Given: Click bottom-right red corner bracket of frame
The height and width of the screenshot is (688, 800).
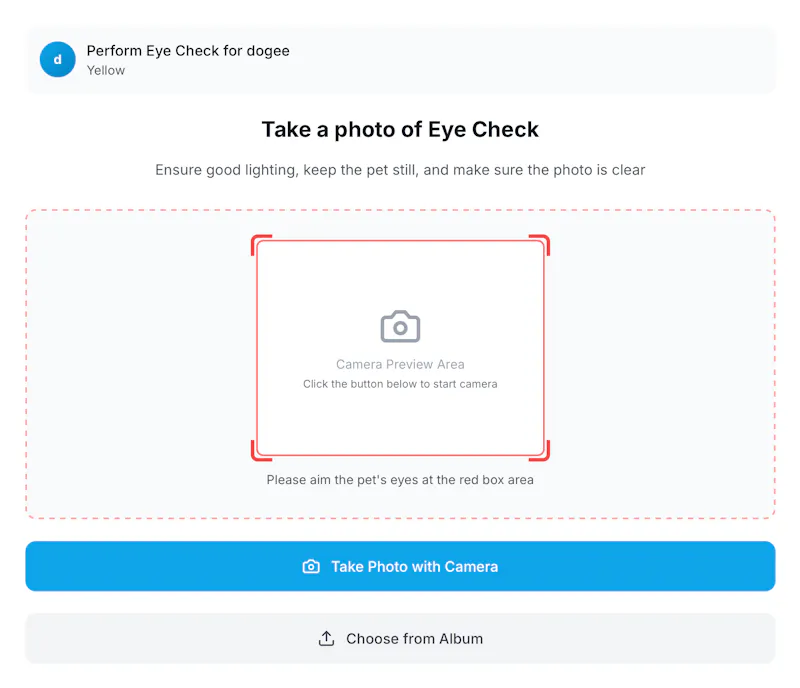Looking at the screenshot, I should [x=539, y=451].
